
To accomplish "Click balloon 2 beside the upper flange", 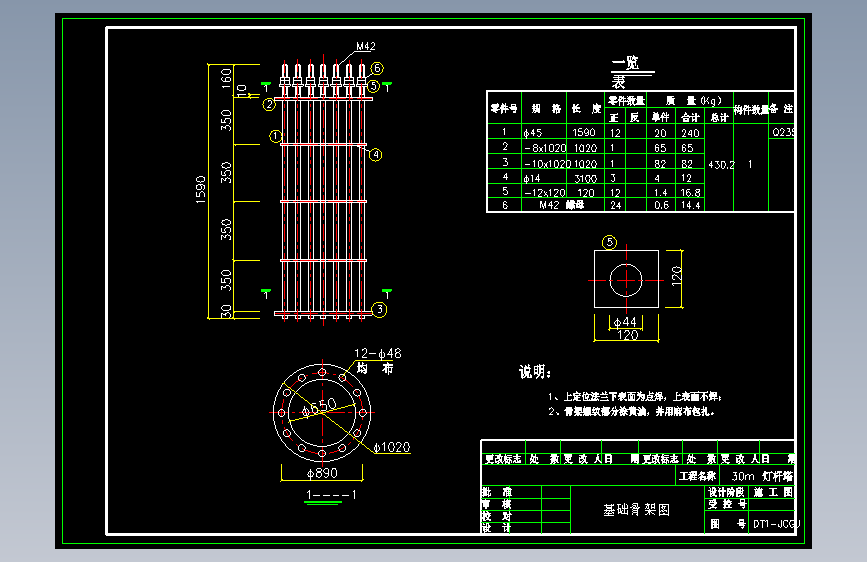I will [x=269, y=104].
